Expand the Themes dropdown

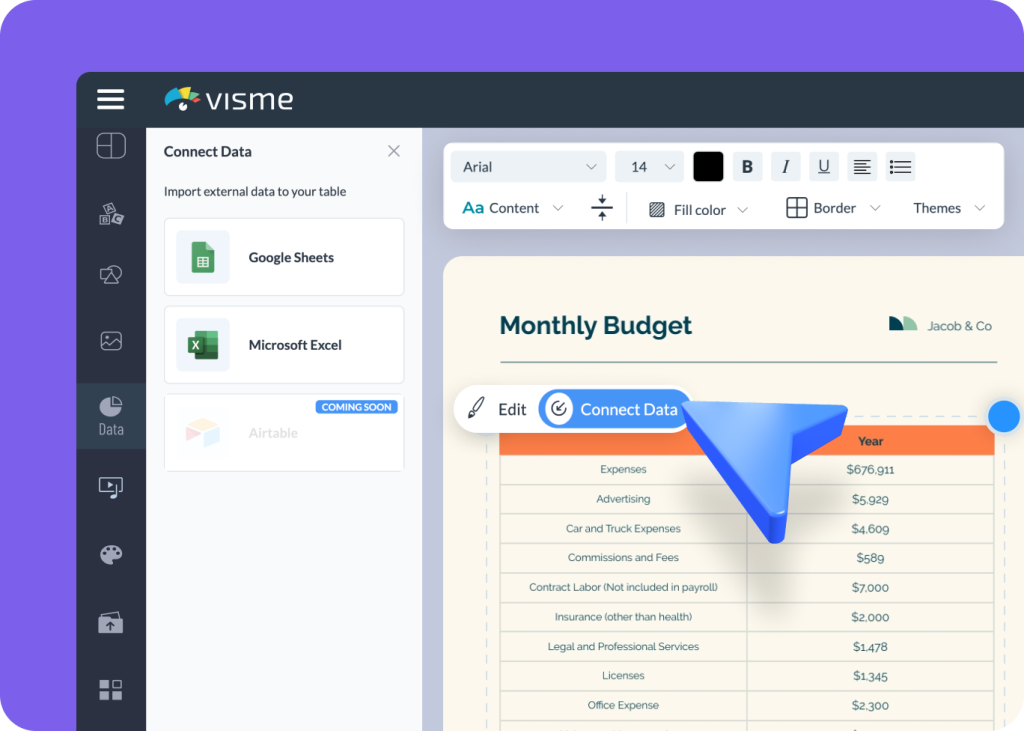pyautogui.click(x=947, y=208)
